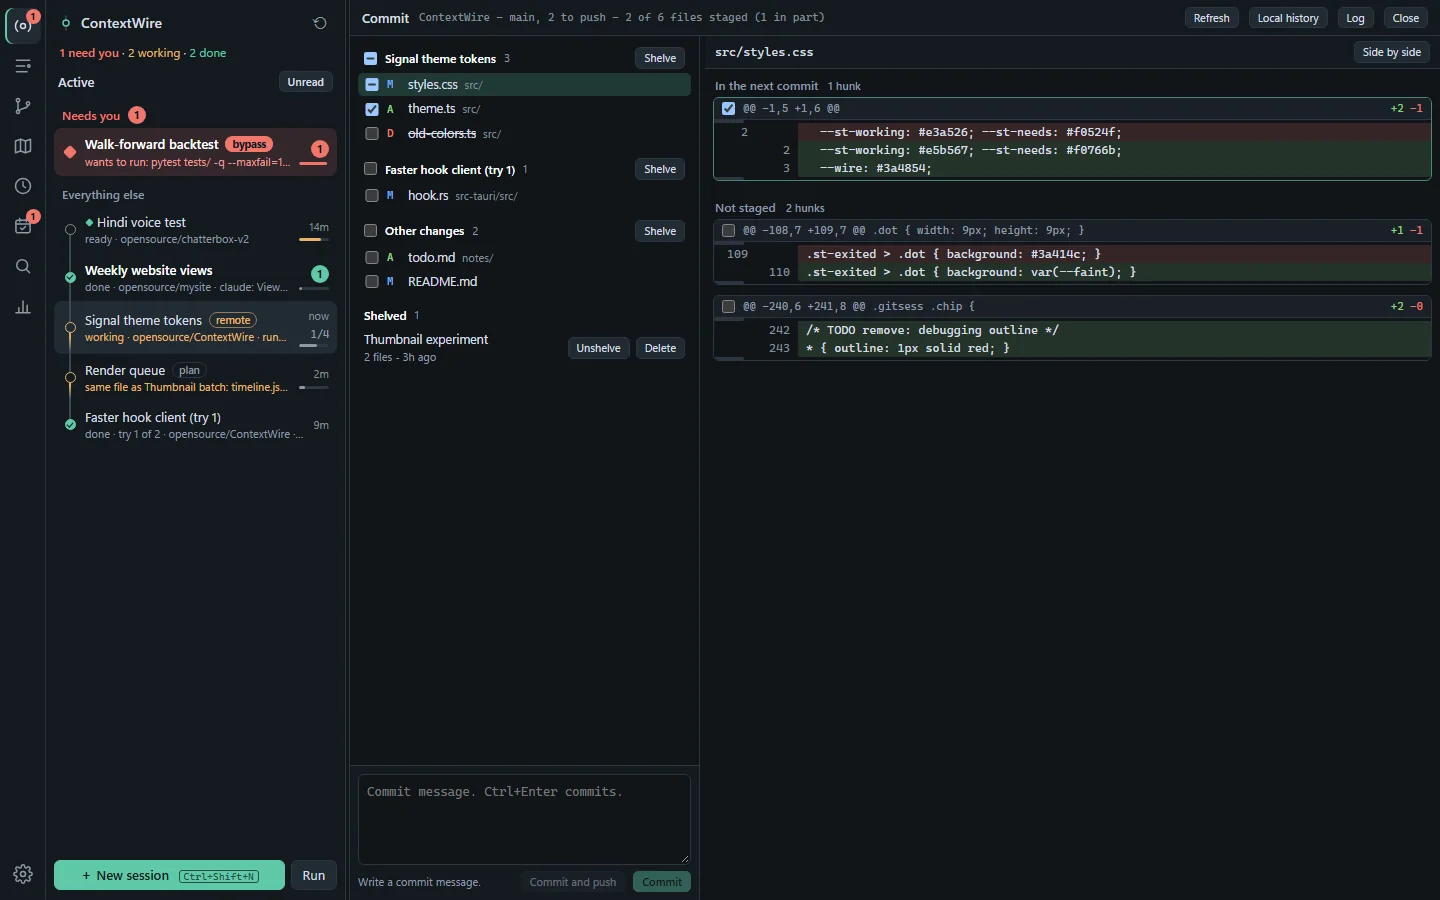Open the Weekly website views session
The image size is (1440, 900).
(195, 278)
